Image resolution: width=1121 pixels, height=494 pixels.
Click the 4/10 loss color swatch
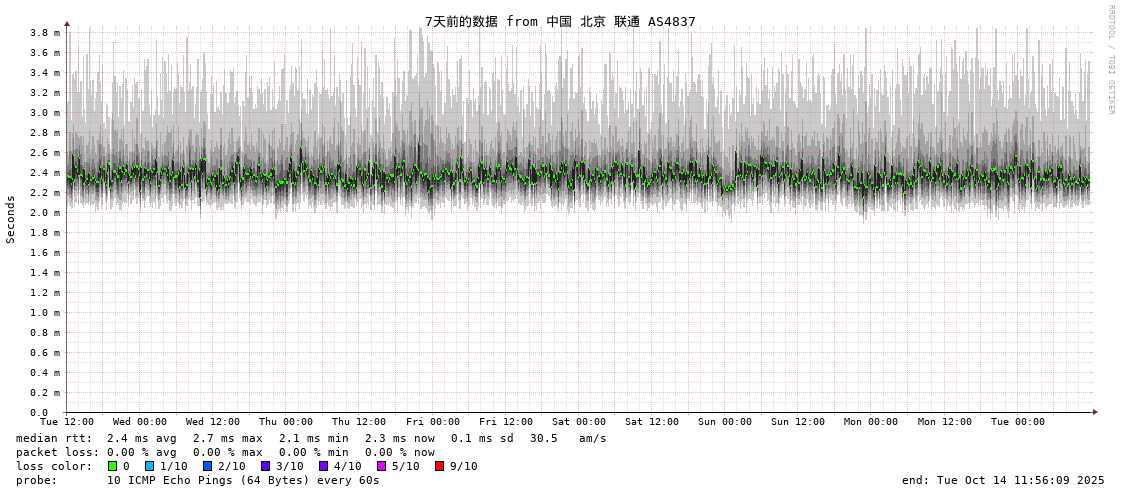pyautogui.click(x=323, y=466)
